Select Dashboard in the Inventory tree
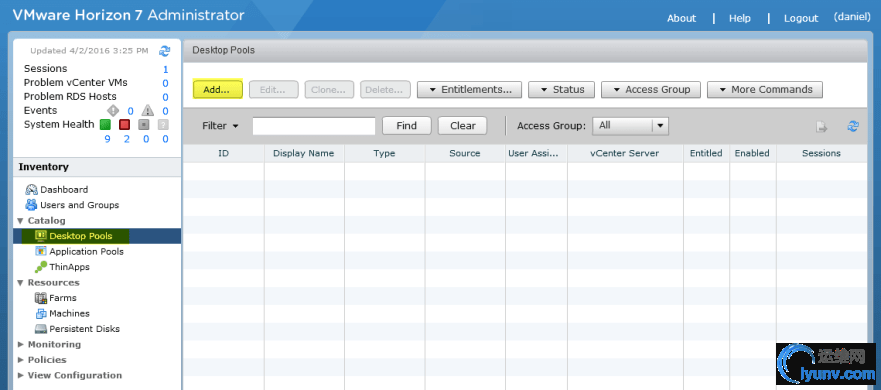 (x=64, y=190)
